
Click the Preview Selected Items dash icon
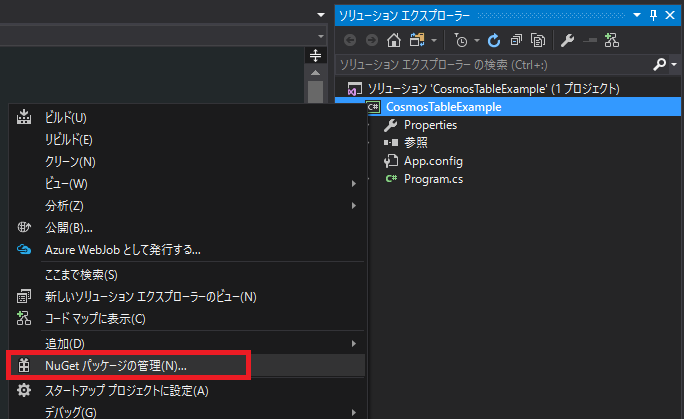(x=590, y=41)
